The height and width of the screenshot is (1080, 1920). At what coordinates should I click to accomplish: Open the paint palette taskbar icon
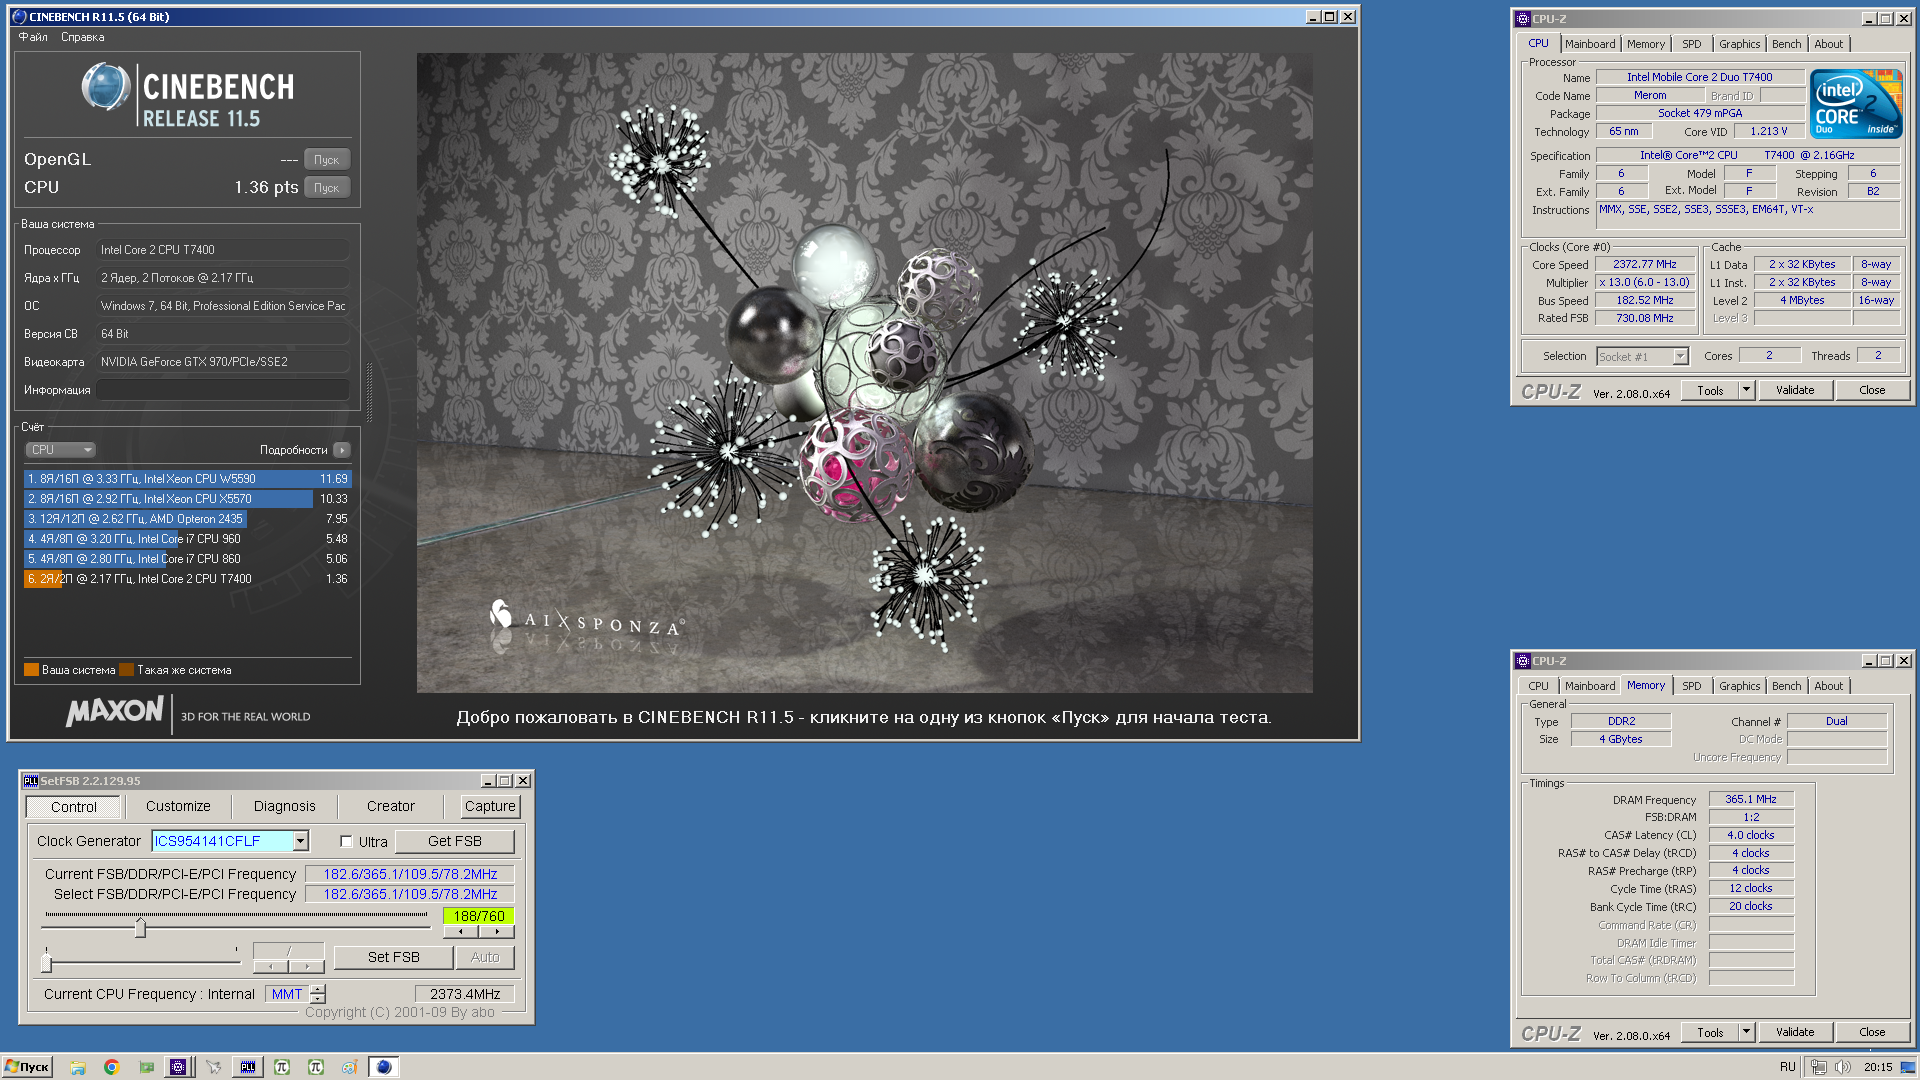[349, 1067]
